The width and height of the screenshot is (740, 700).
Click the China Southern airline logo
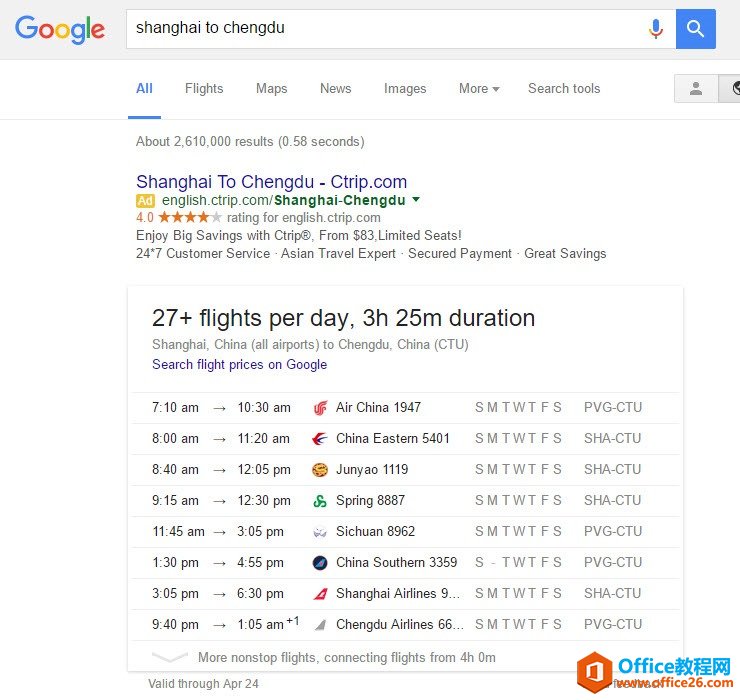pos(320,563)
